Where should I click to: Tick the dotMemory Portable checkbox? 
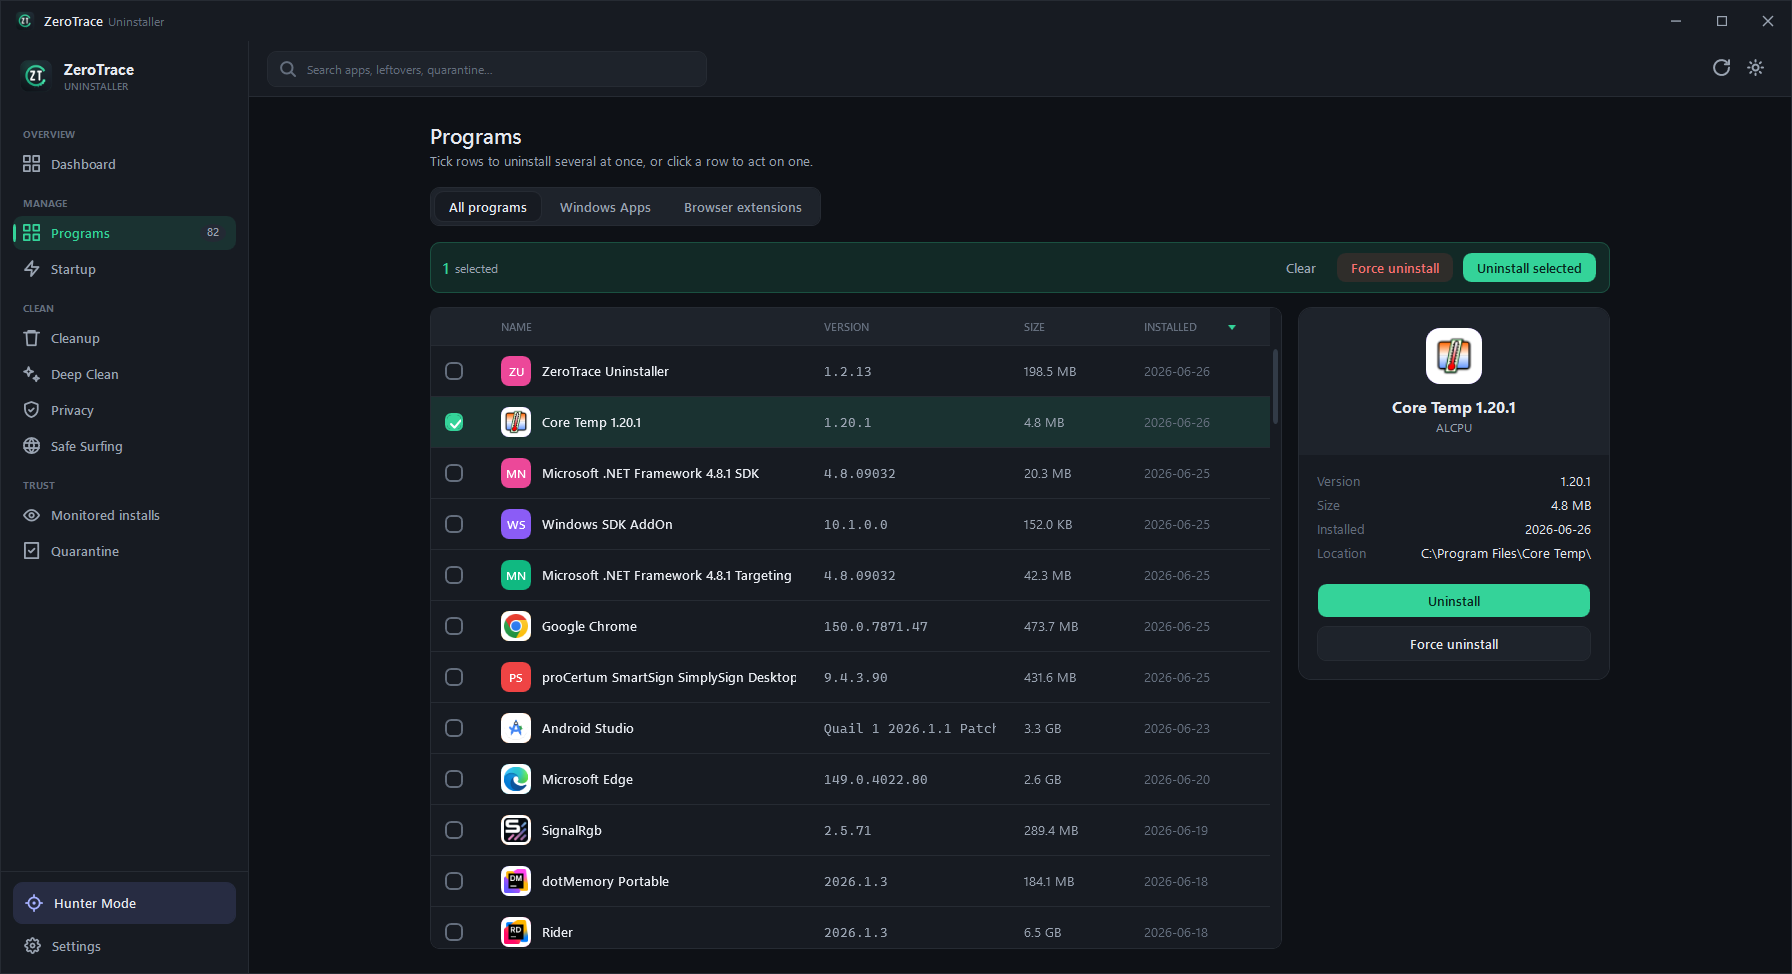(454, 881)
